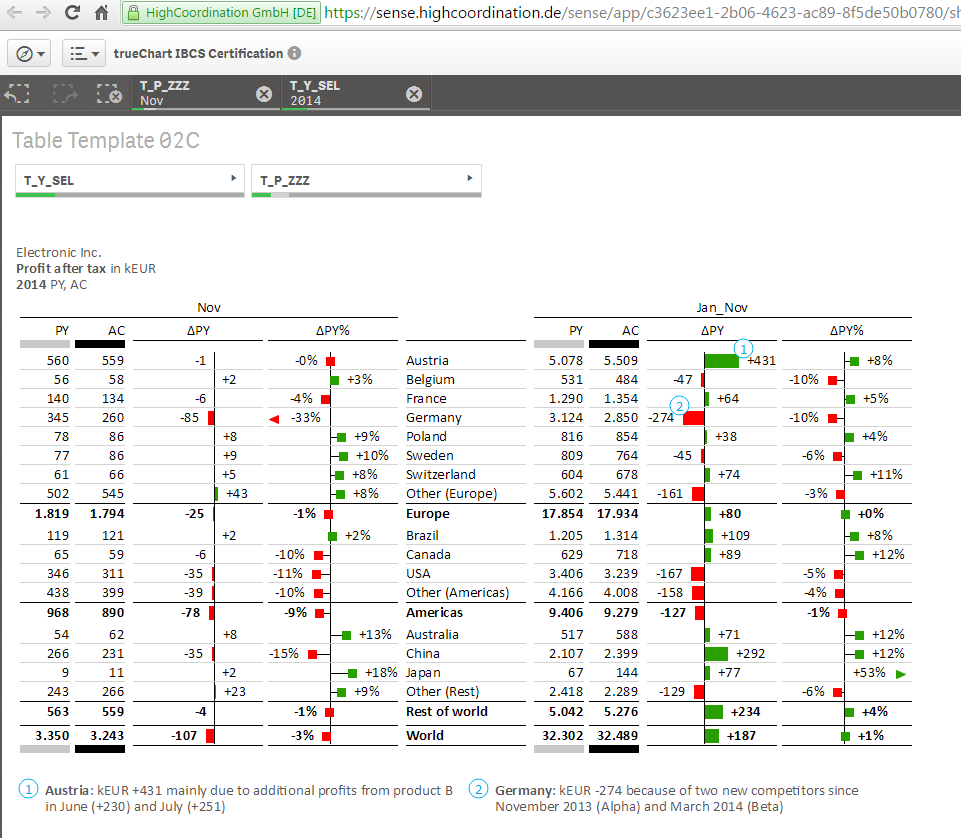961x838 pixels.
Task: Remove the T_P_ZZZ Nov selection
Action: 264,94
